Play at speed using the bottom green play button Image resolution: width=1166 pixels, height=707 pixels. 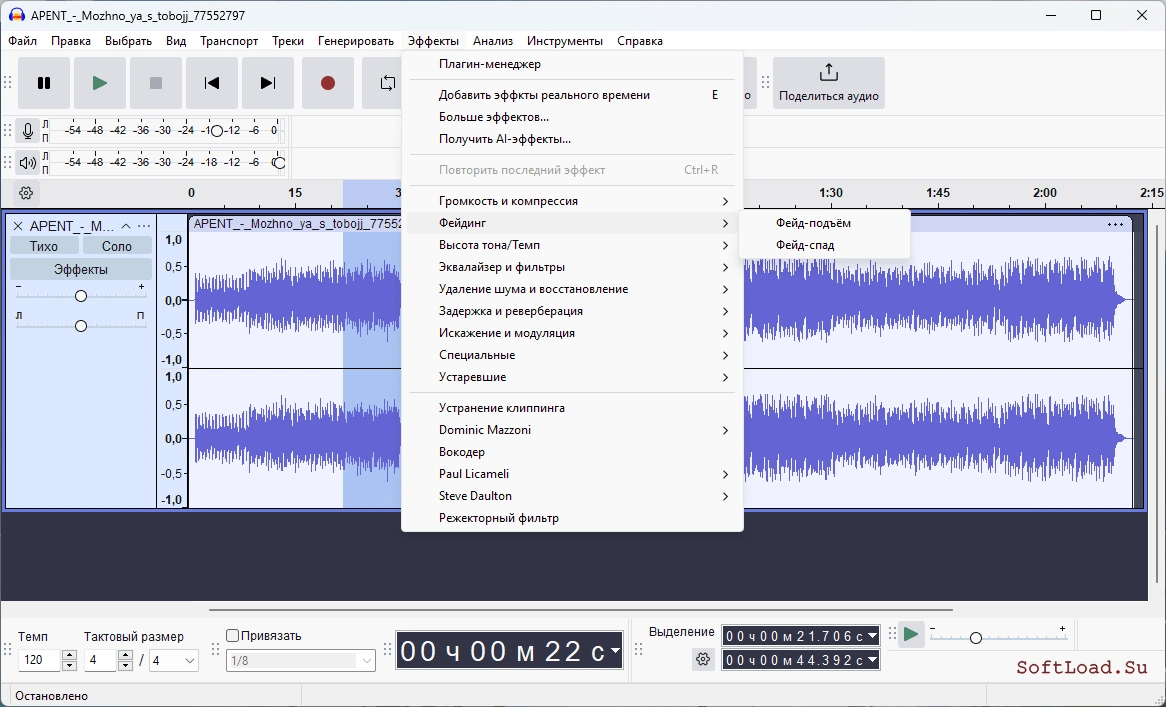tap(911, 635)
